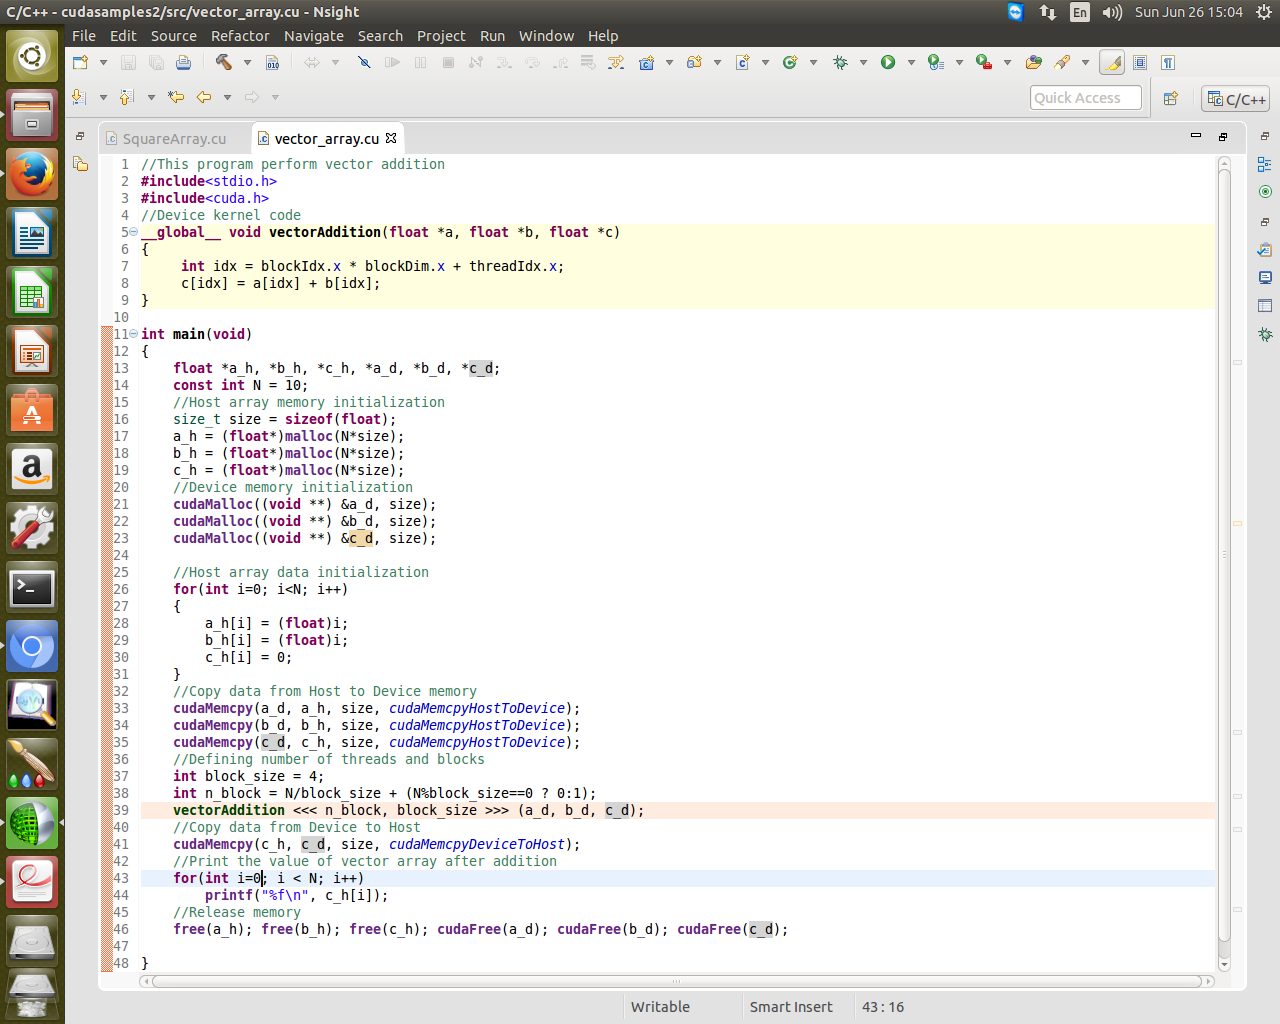1280x1024 pixels.
Task: Click the C/C++ perspective button
Action: click(1236, 99)
